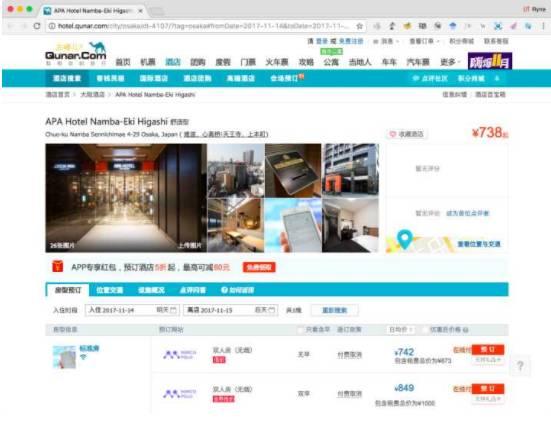Screen dimensions: 551x422
Task: Click the underlined hotel area link after the address
Action: (x=226, y=134)
